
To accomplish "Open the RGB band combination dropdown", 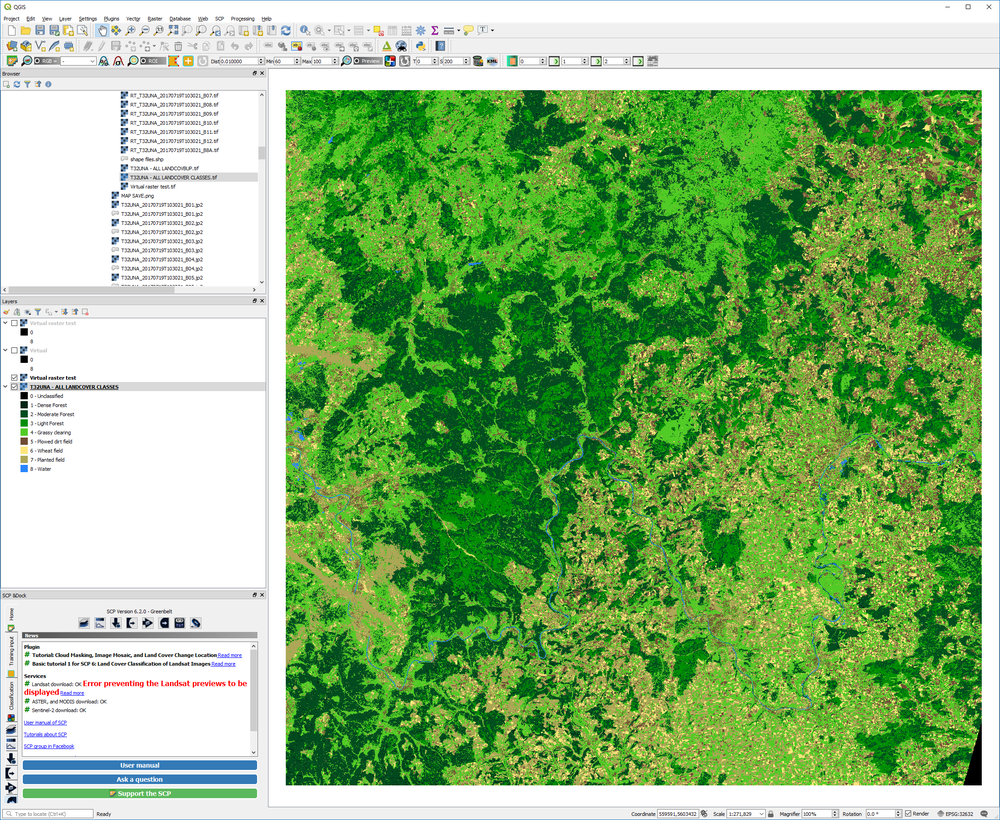I will point(94,60).
